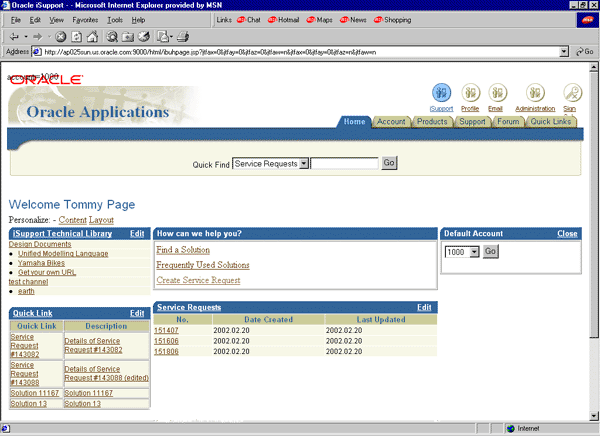Click Edit in Service Requests header
The image size is (600, 436).
click(424, 307)
